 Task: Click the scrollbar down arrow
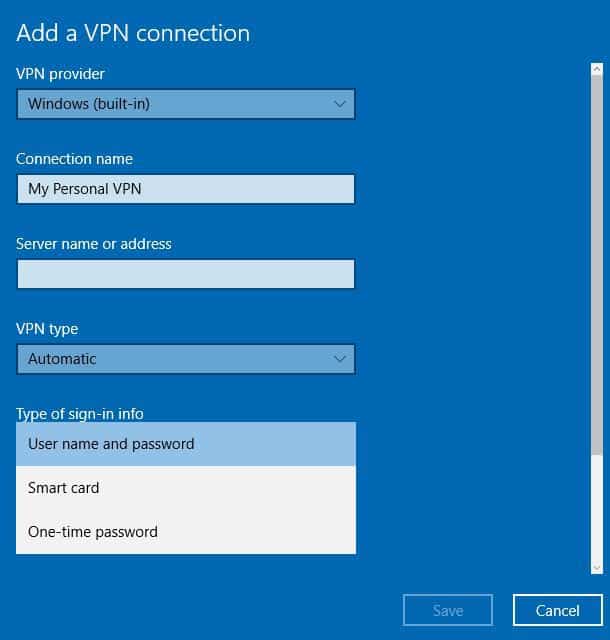[597, 567]
